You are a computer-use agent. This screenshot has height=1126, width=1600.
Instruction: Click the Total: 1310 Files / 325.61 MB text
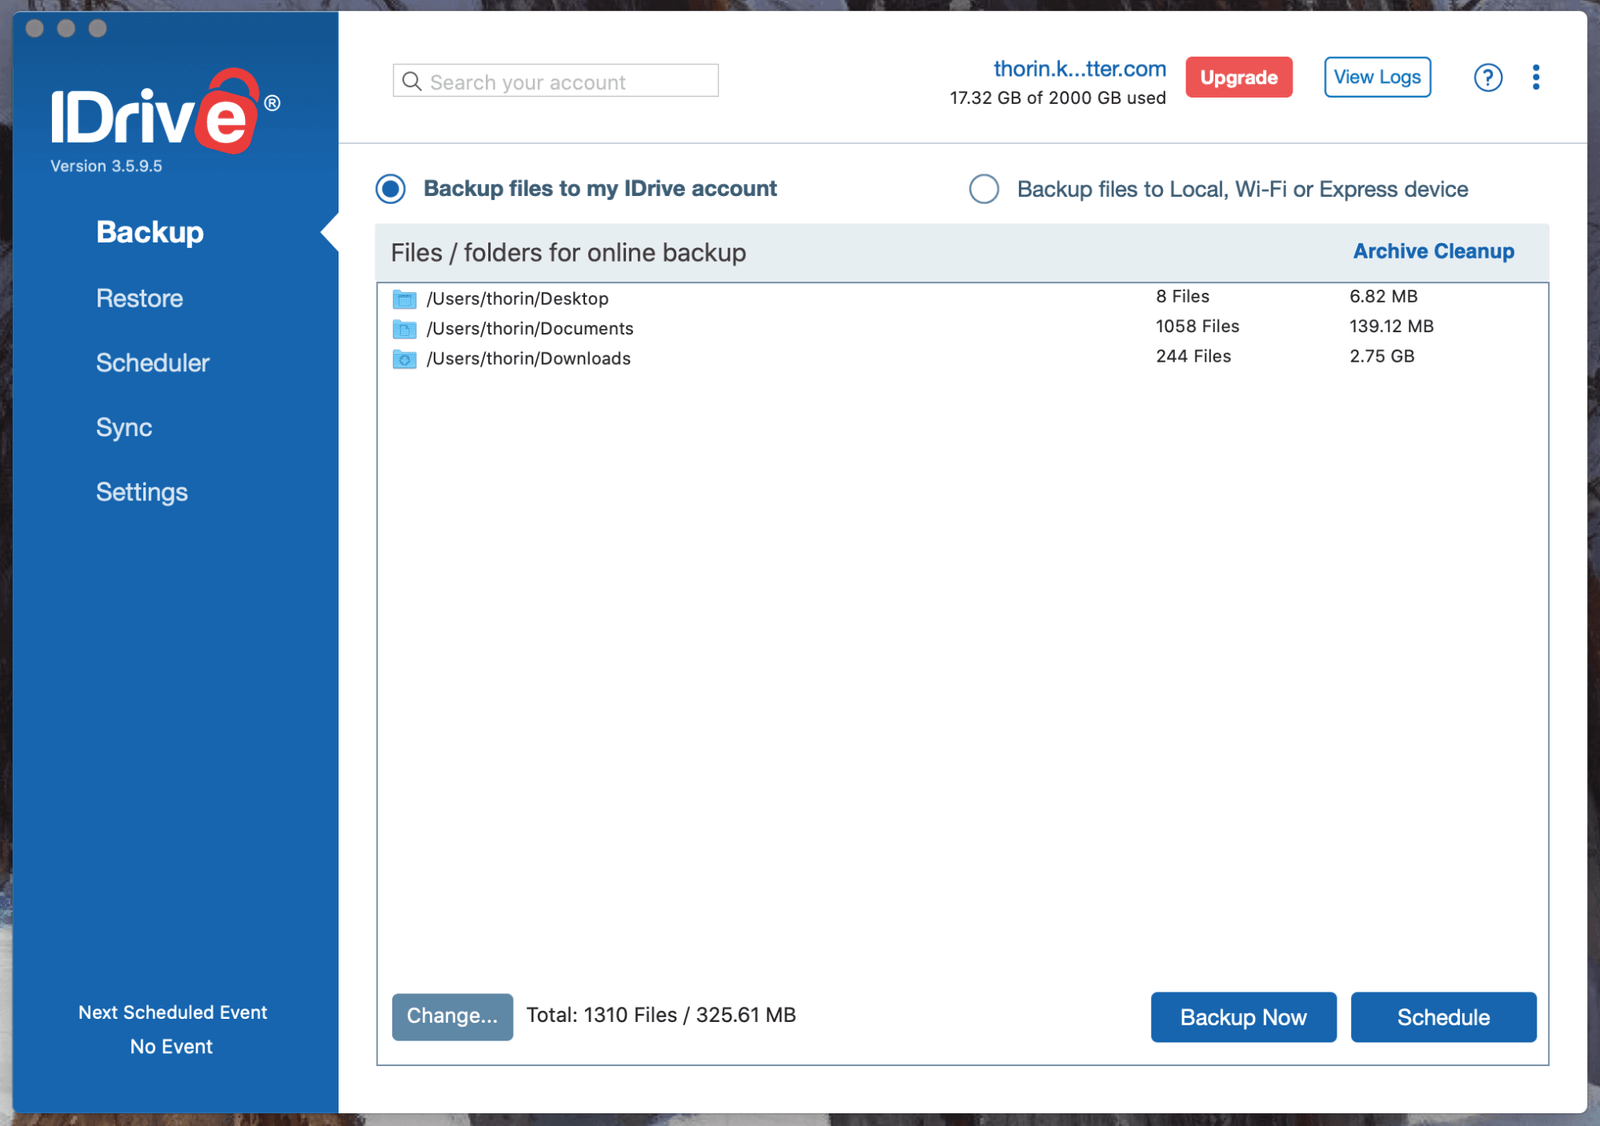(661, 1015)
